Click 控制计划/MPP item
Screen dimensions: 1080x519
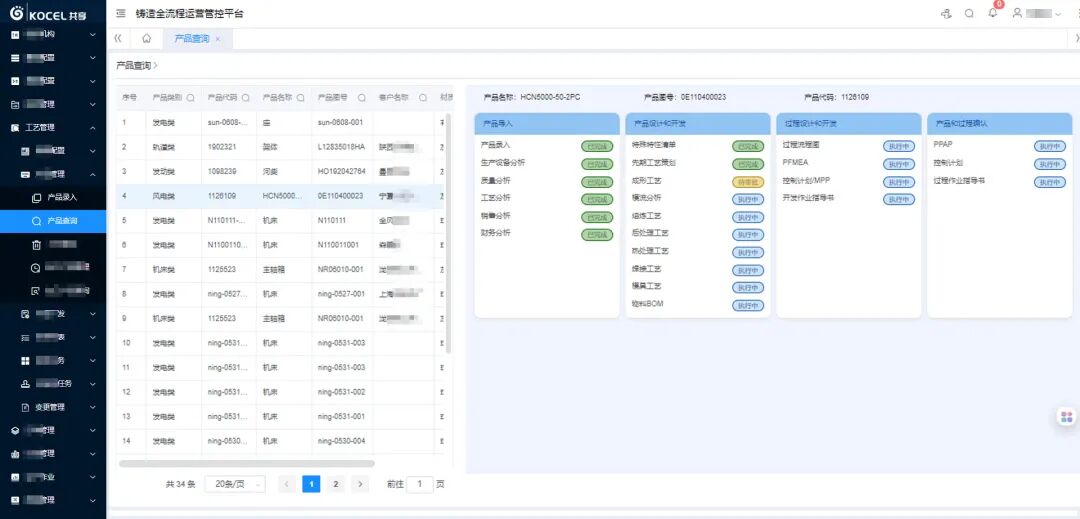pyautogui.click(x=804, y=180)
